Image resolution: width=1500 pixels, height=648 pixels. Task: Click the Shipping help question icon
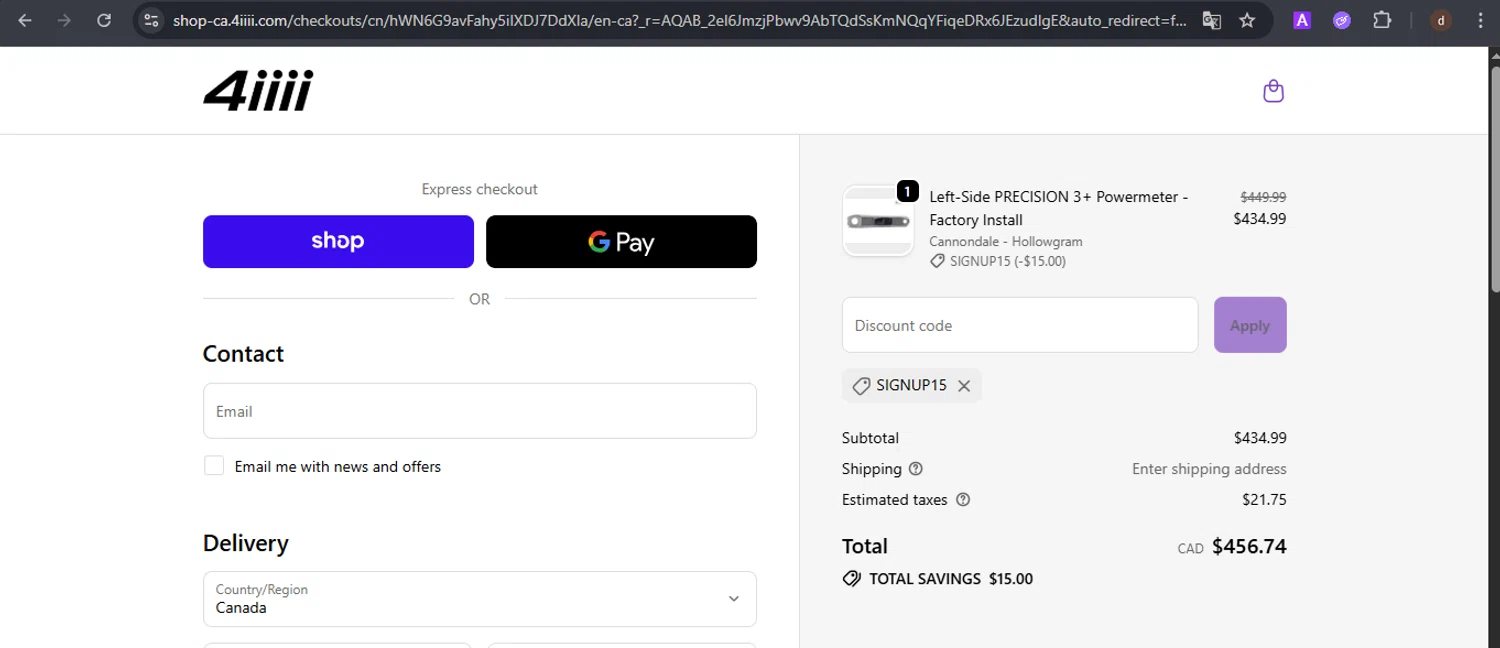[915, 469]
